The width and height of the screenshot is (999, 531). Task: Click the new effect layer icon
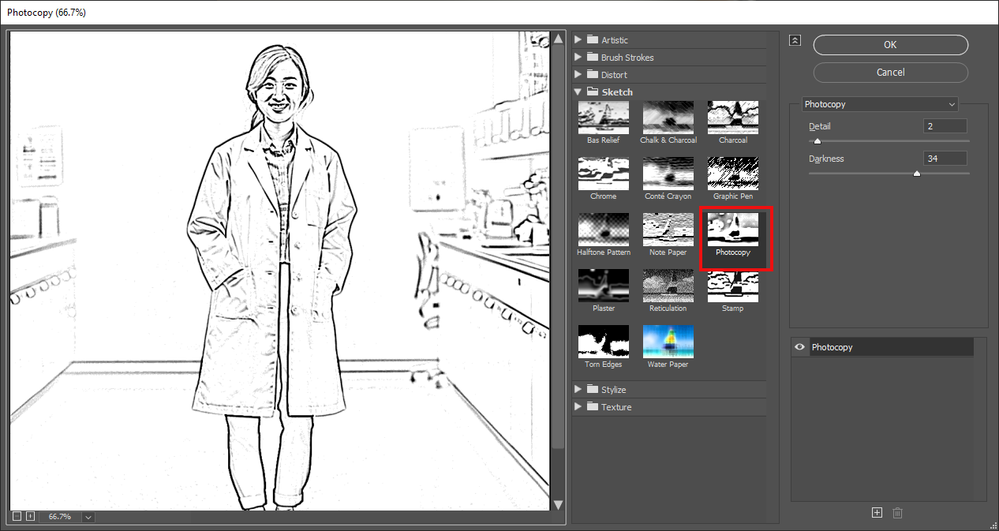[x=877, y=513]
